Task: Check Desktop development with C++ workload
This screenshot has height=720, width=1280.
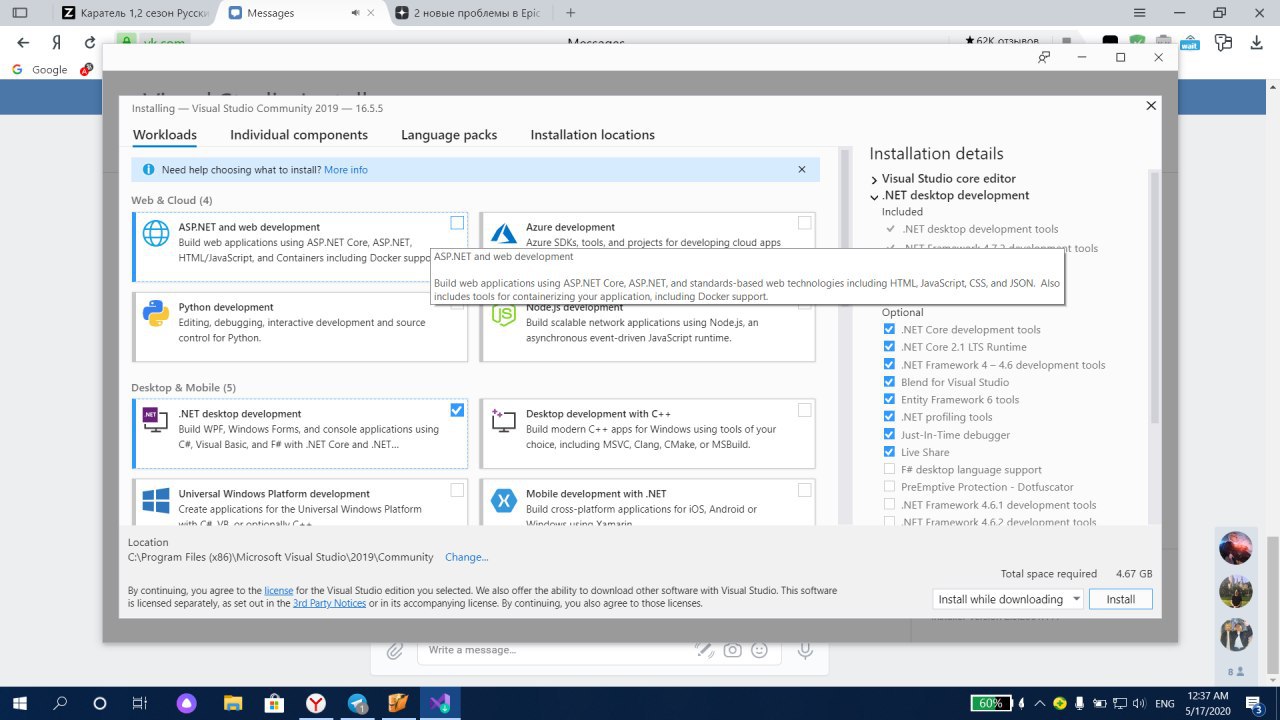Action: [804, 410]
